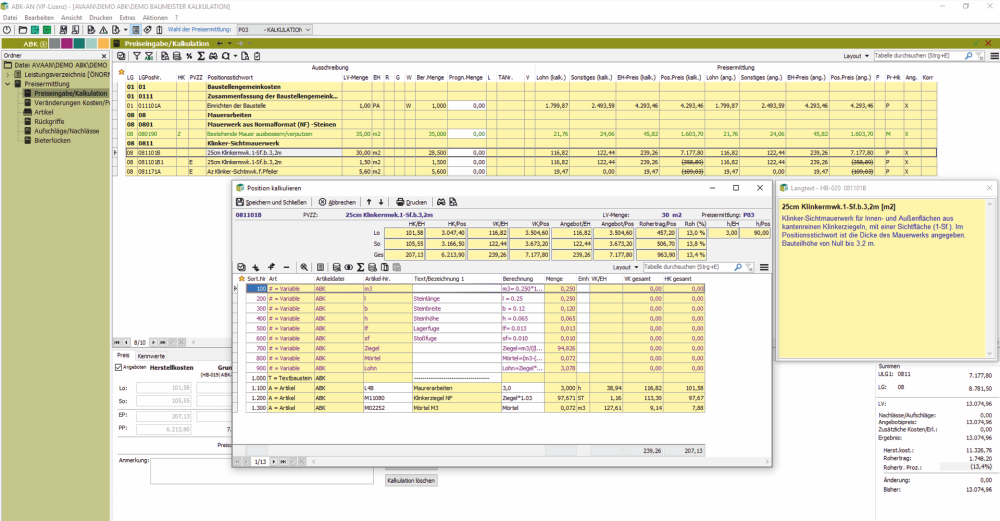1000x521 pixels.
Task: Click Drucken button in Position kalkulieren
Action: (x=411, y=202)
